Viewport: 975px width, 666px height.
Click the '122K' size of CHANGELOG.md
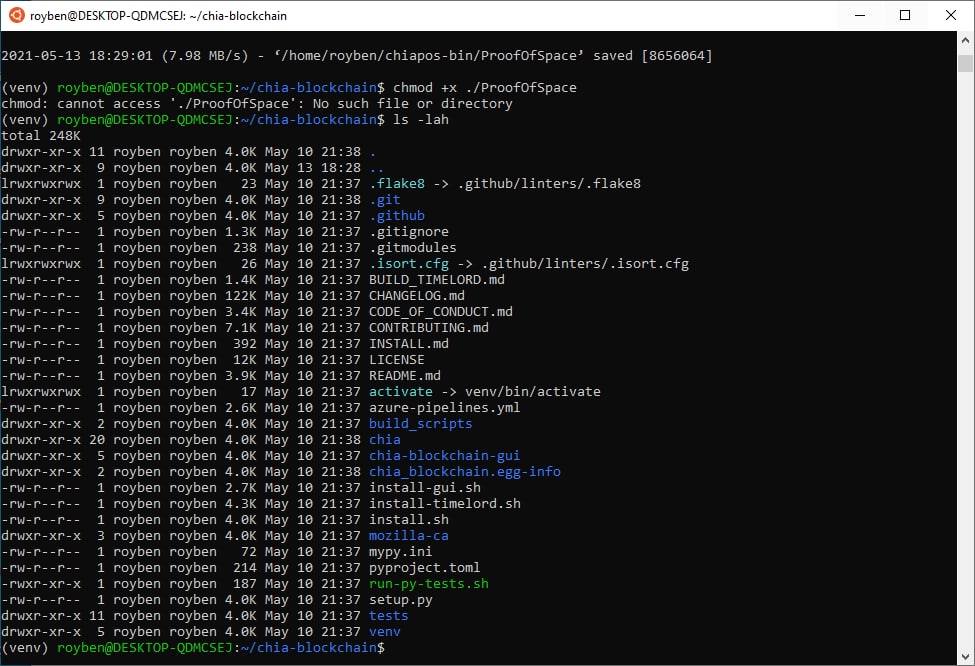pyautogui.click(x=241, y=295)
